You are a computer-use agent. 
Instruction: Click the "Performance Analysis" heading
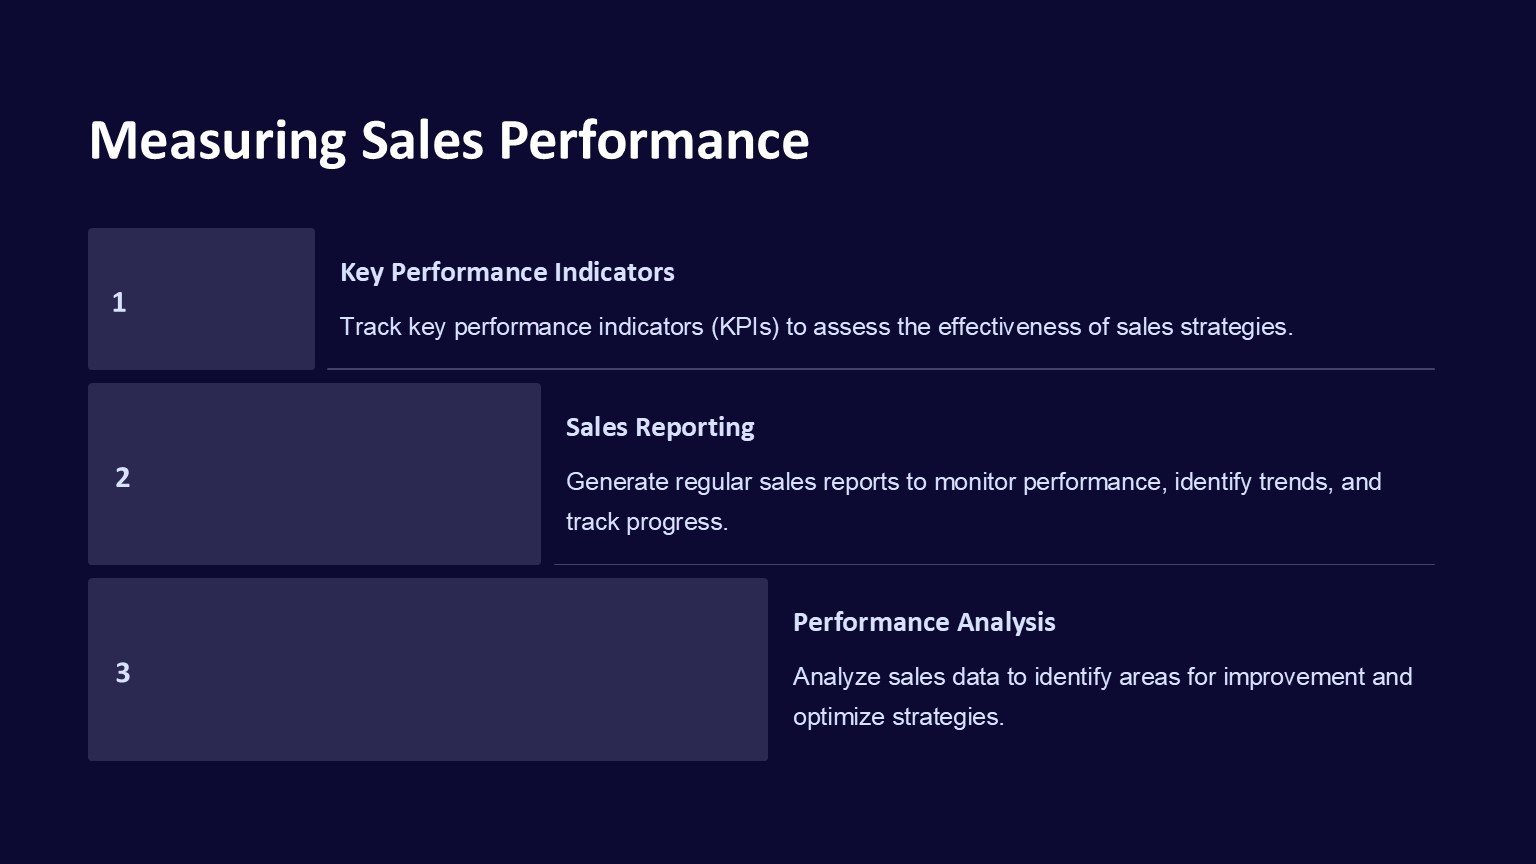click(x=924, y=622)
